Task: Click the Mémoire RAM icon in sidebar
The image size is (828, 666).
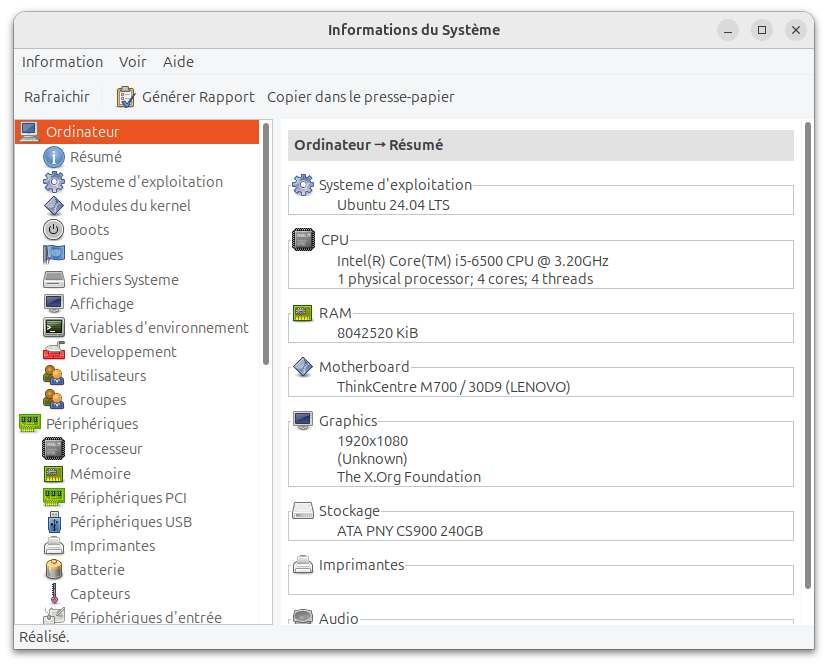Action: [x=53, y=474]
